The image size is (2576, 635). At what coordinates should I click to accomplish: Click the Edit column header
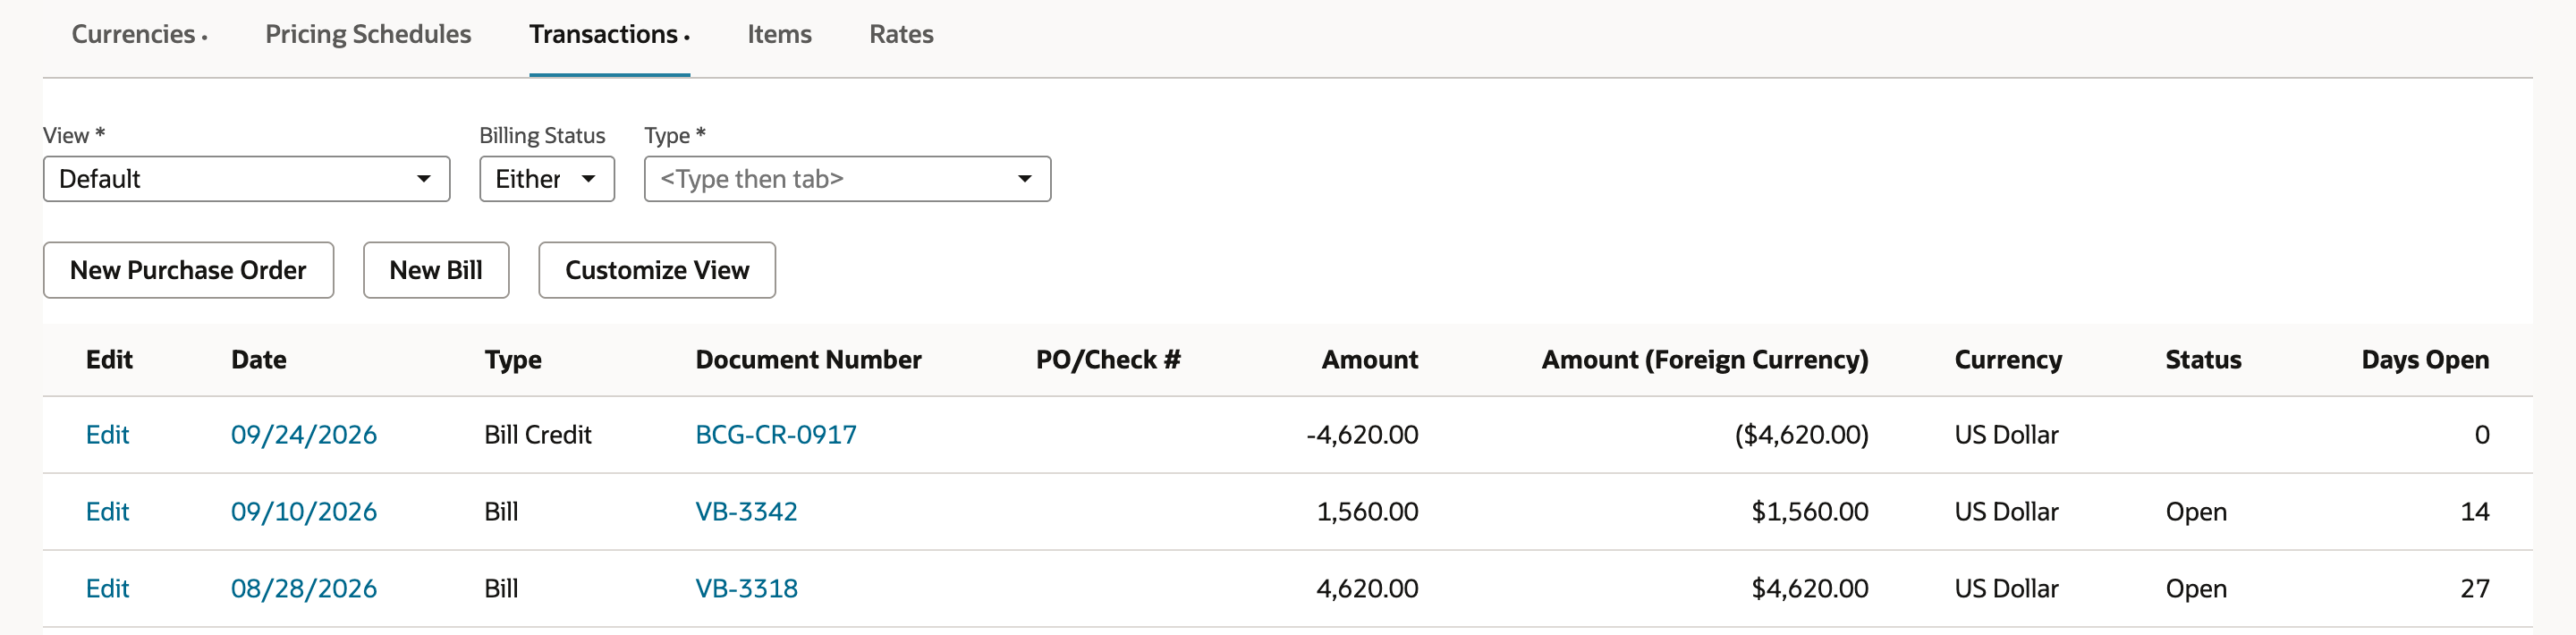[x=109, y=360]
